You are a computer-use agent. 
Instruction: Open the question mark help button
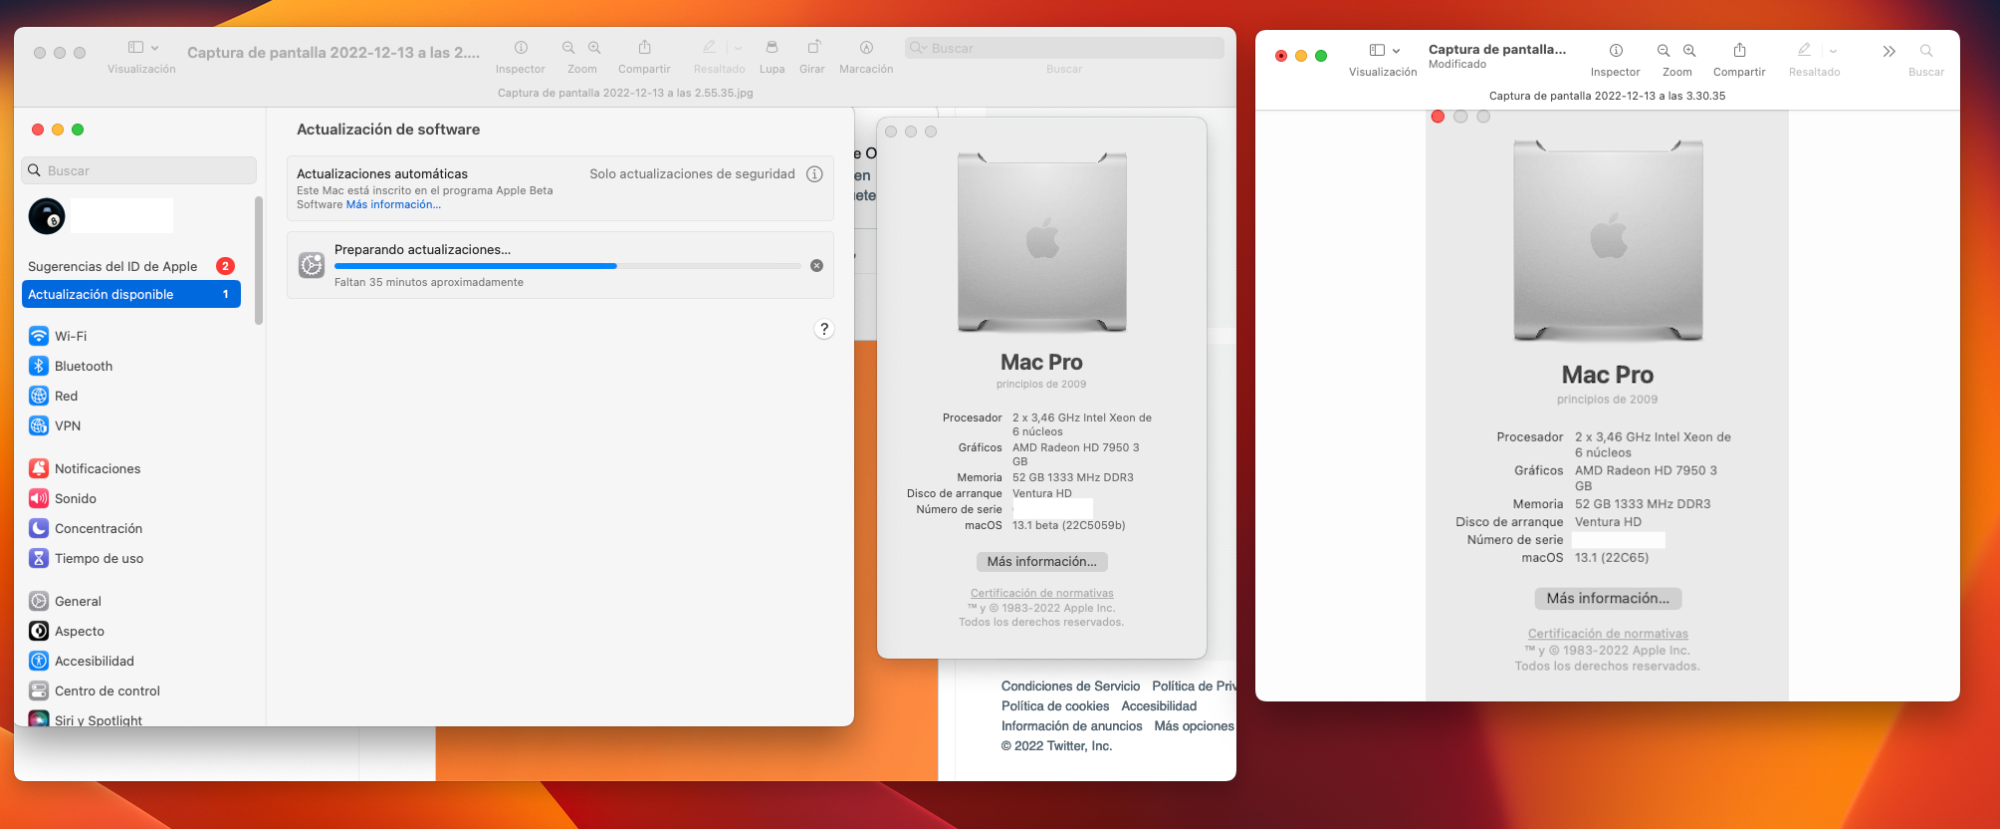[x=824, y=329]
